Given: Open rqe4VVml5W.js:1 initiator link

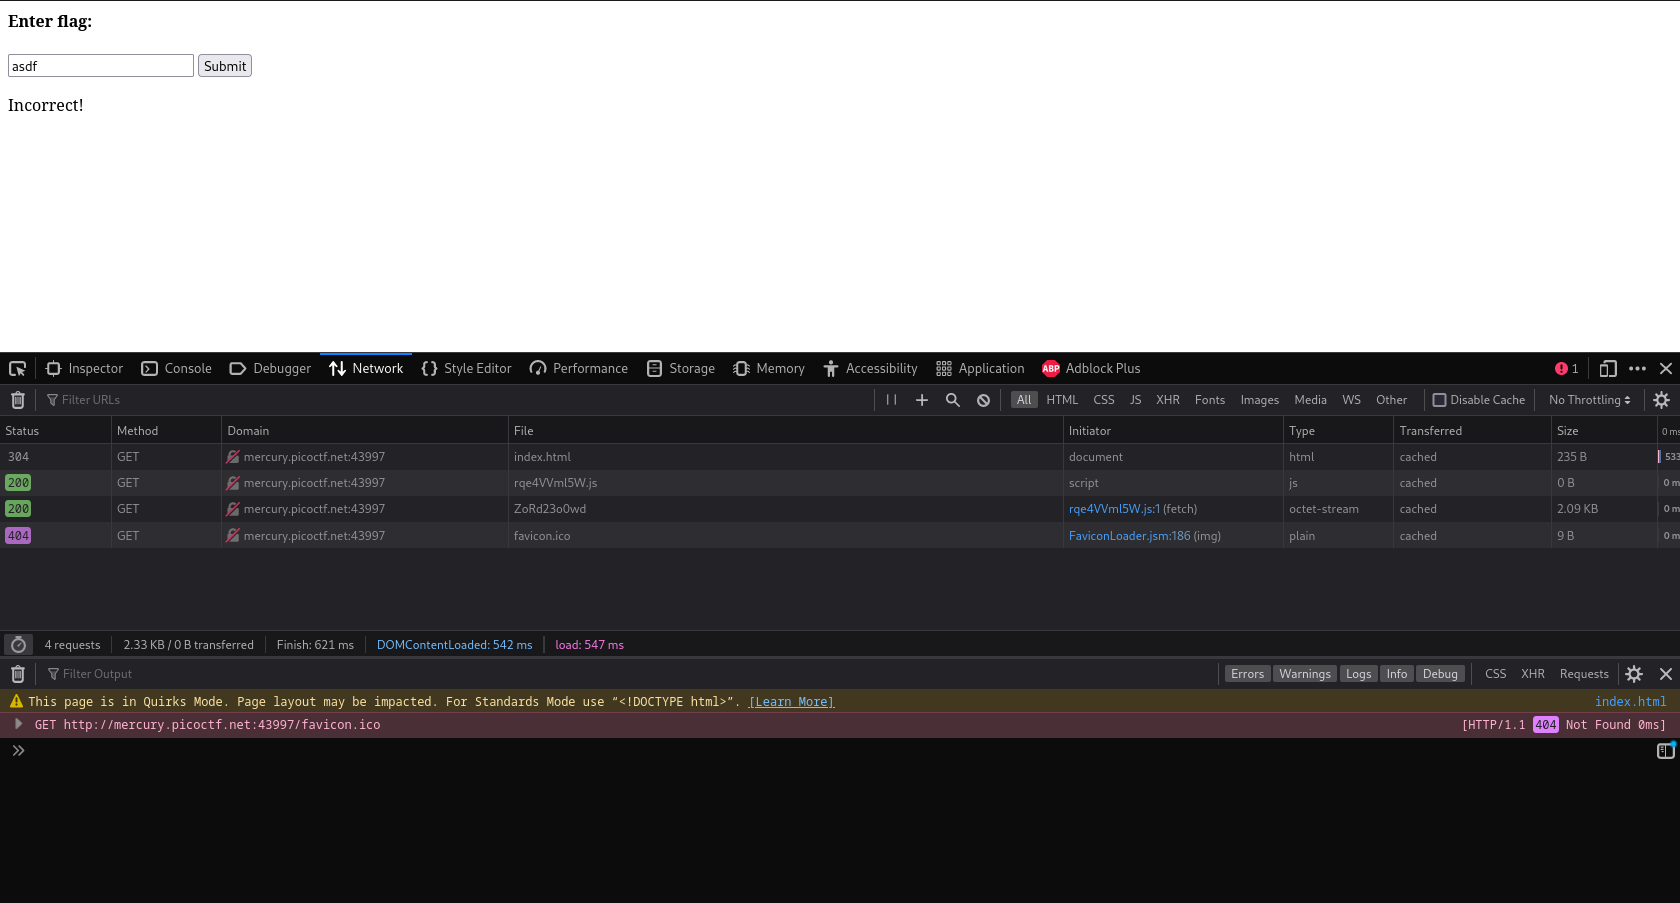Looking at the screenshot, I should pos(1114,509).
